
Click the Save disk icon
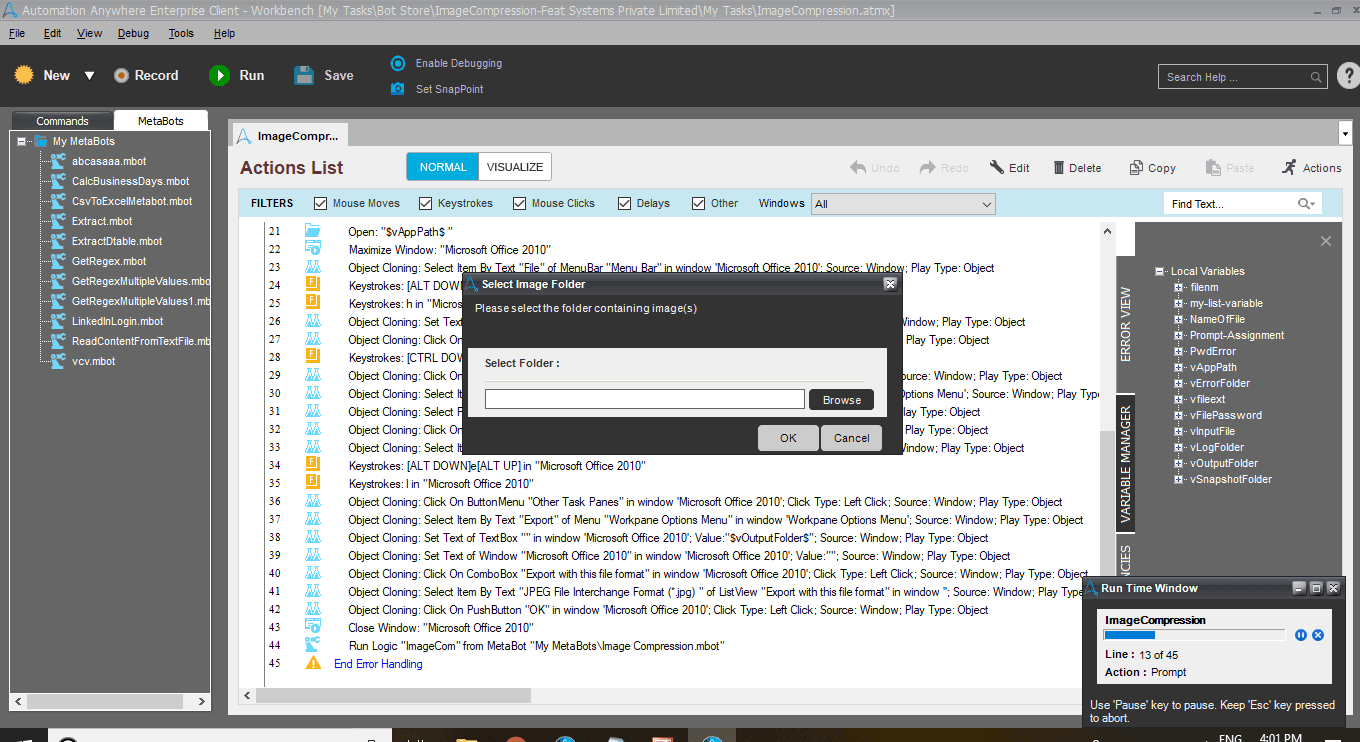[x=305, y=75]
